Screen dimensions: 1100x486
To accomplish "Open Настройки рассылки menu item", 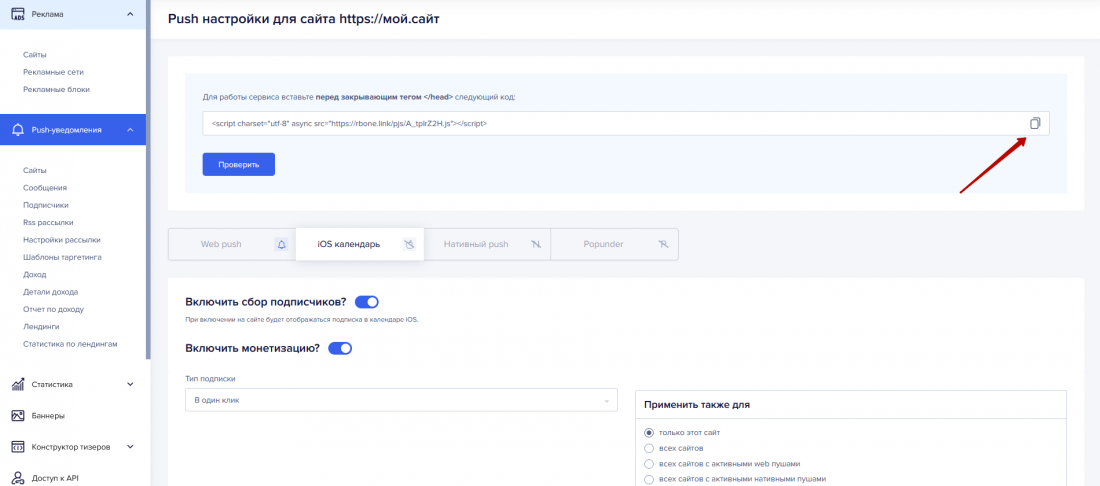I will 62,240.
